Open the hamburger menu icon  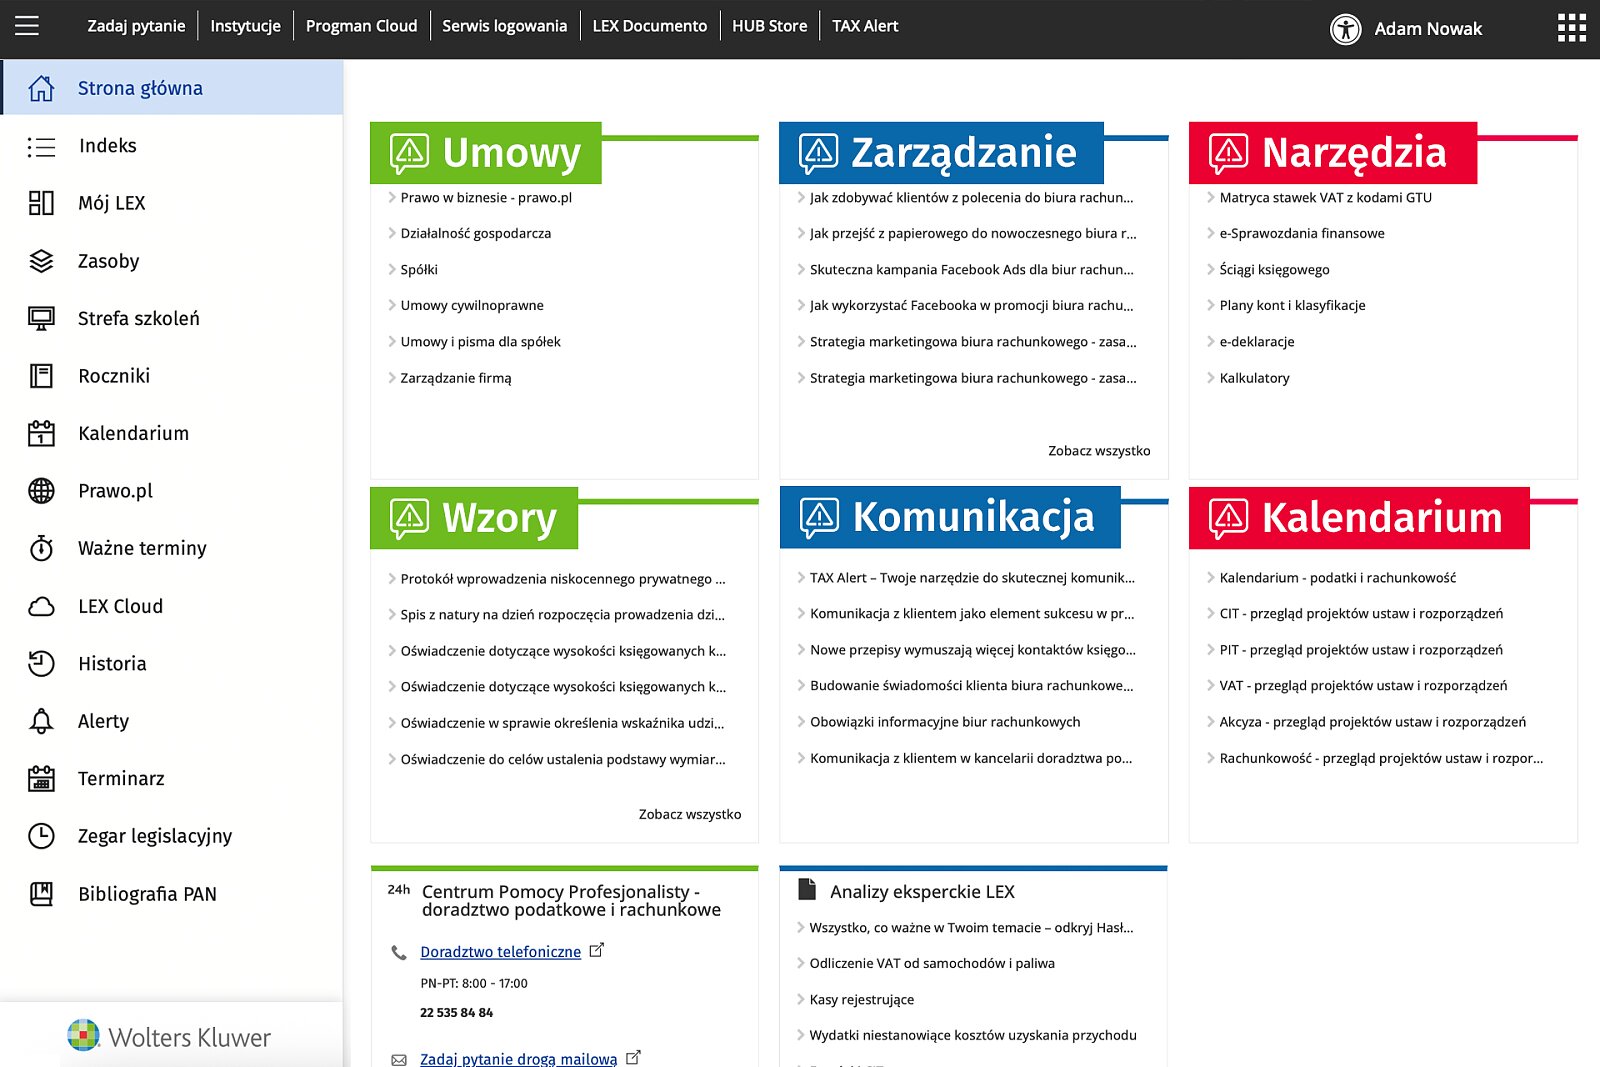27,26
